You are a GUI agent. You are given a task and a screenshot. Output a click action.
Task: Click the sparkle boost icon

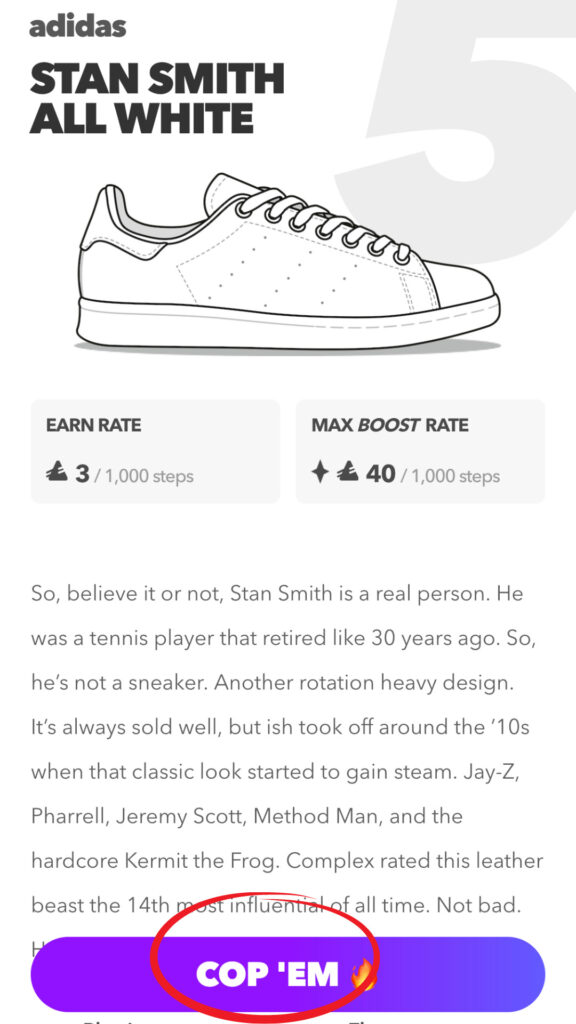point(319,473)
